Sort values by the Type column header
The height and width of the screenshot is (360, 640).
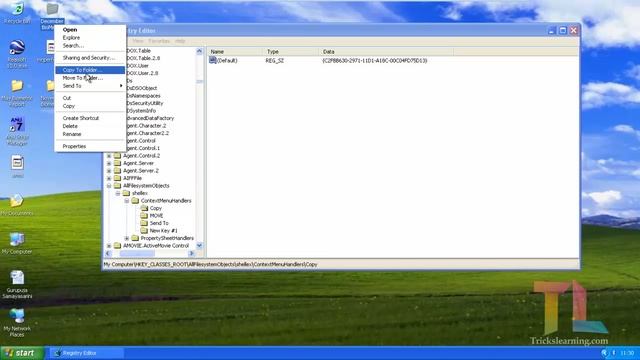pyautogui.click(x=291, y=51)
